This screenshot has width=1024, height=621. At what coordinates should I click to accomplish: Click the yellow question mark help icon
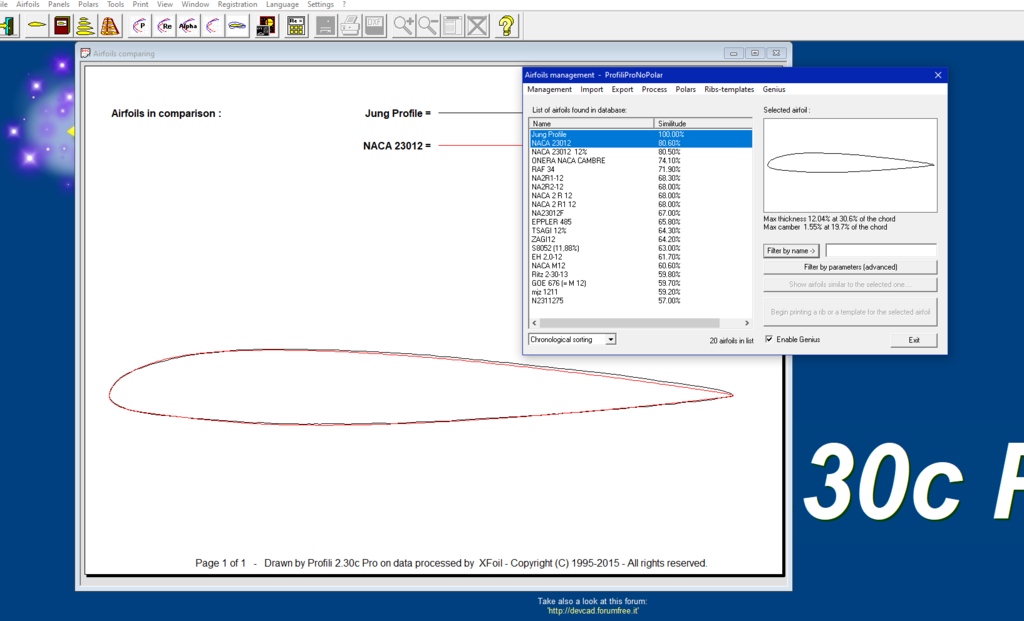(506, 26)
